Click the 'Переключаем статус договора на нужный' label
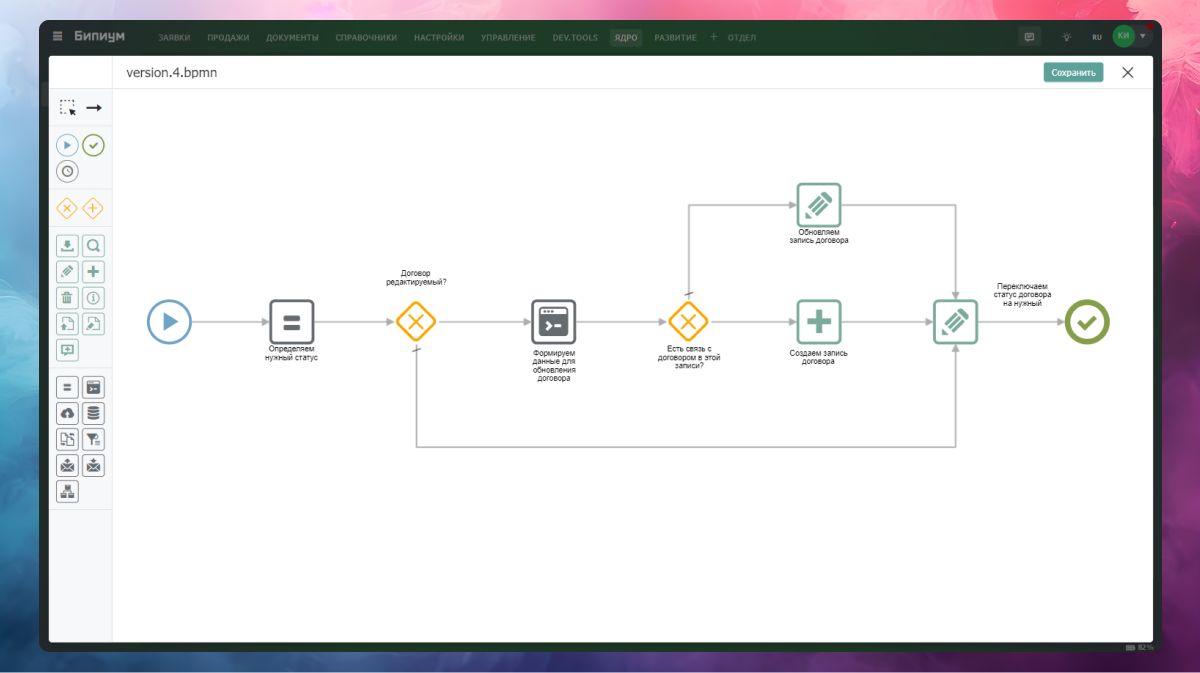This screenshot has width=1200, height=673. click(1023, 295)
